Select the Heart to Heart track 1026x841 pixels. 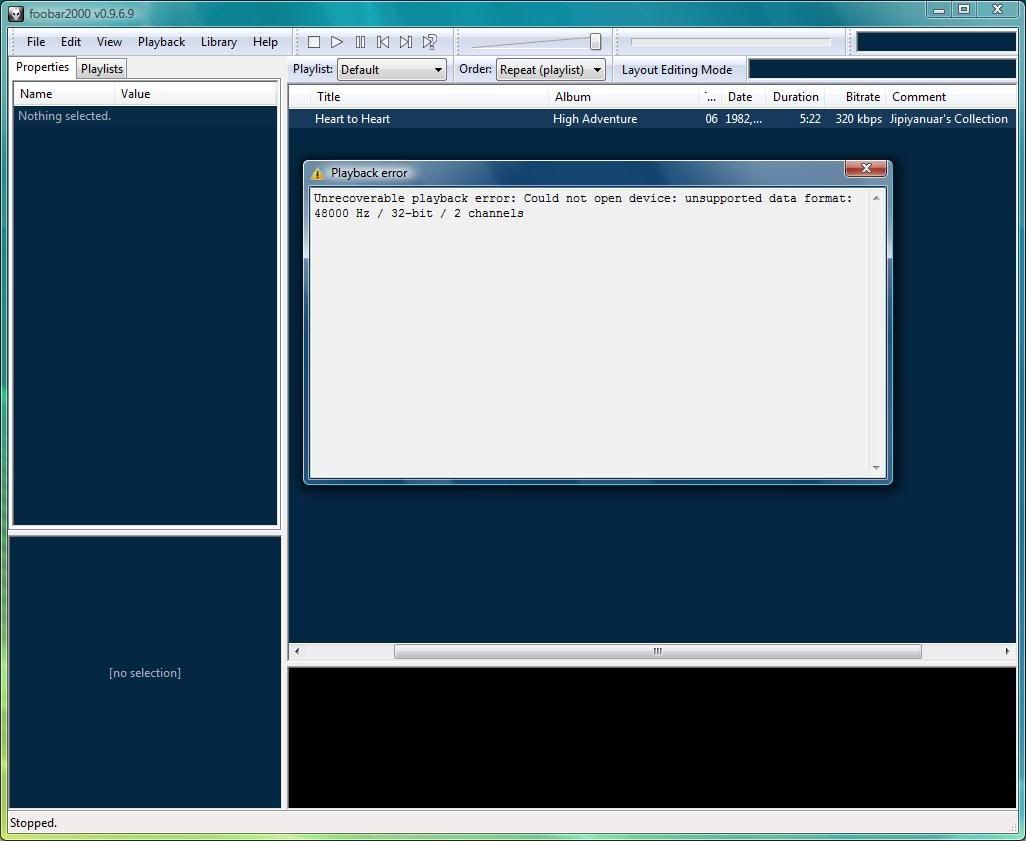(x=352, y=119)
